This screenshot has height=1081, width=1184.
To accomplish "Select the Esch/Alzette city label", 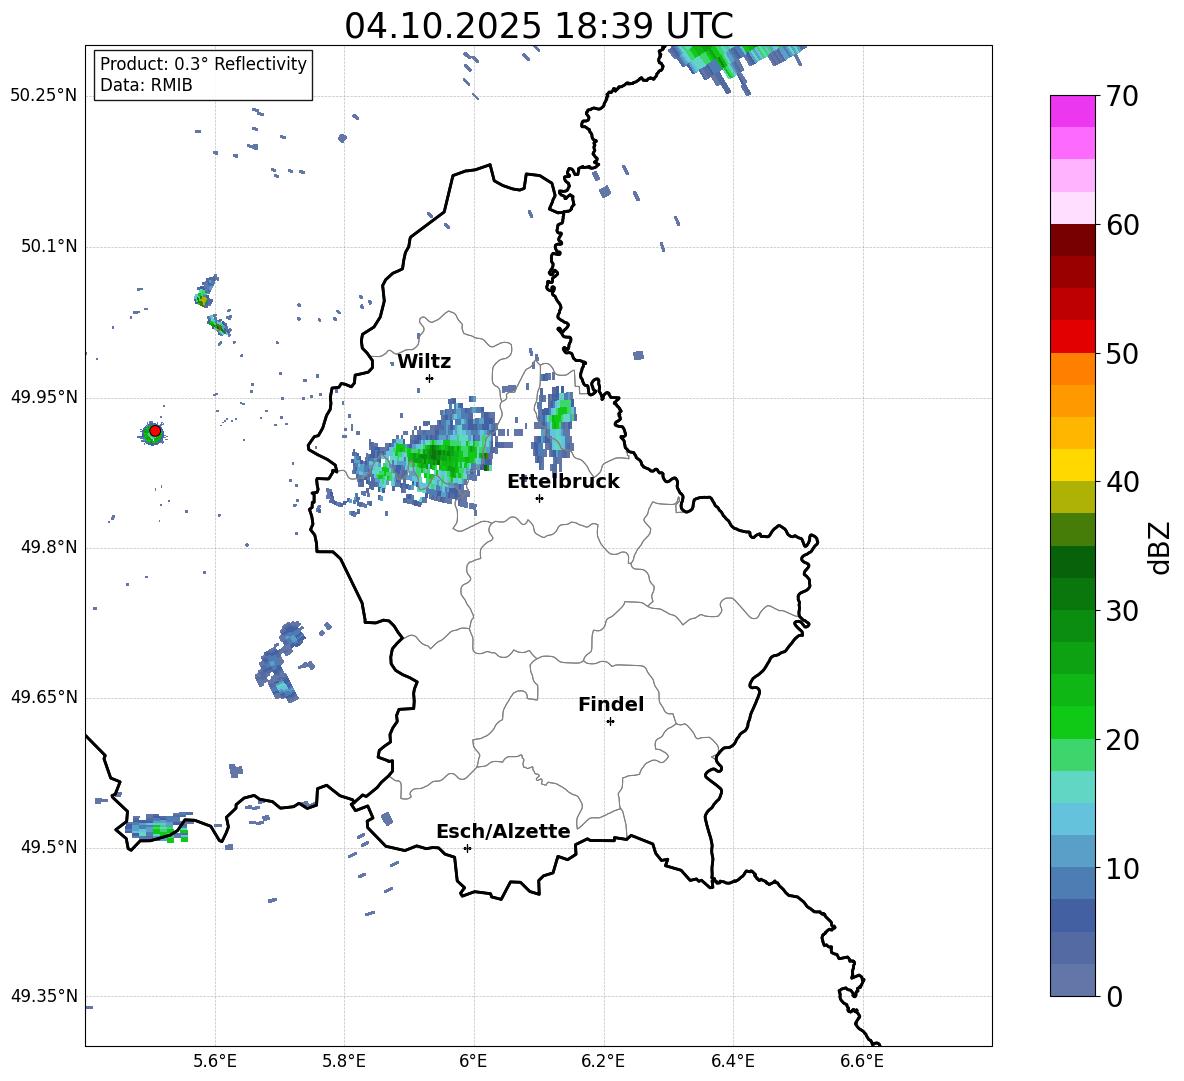I will coord(503,831).
